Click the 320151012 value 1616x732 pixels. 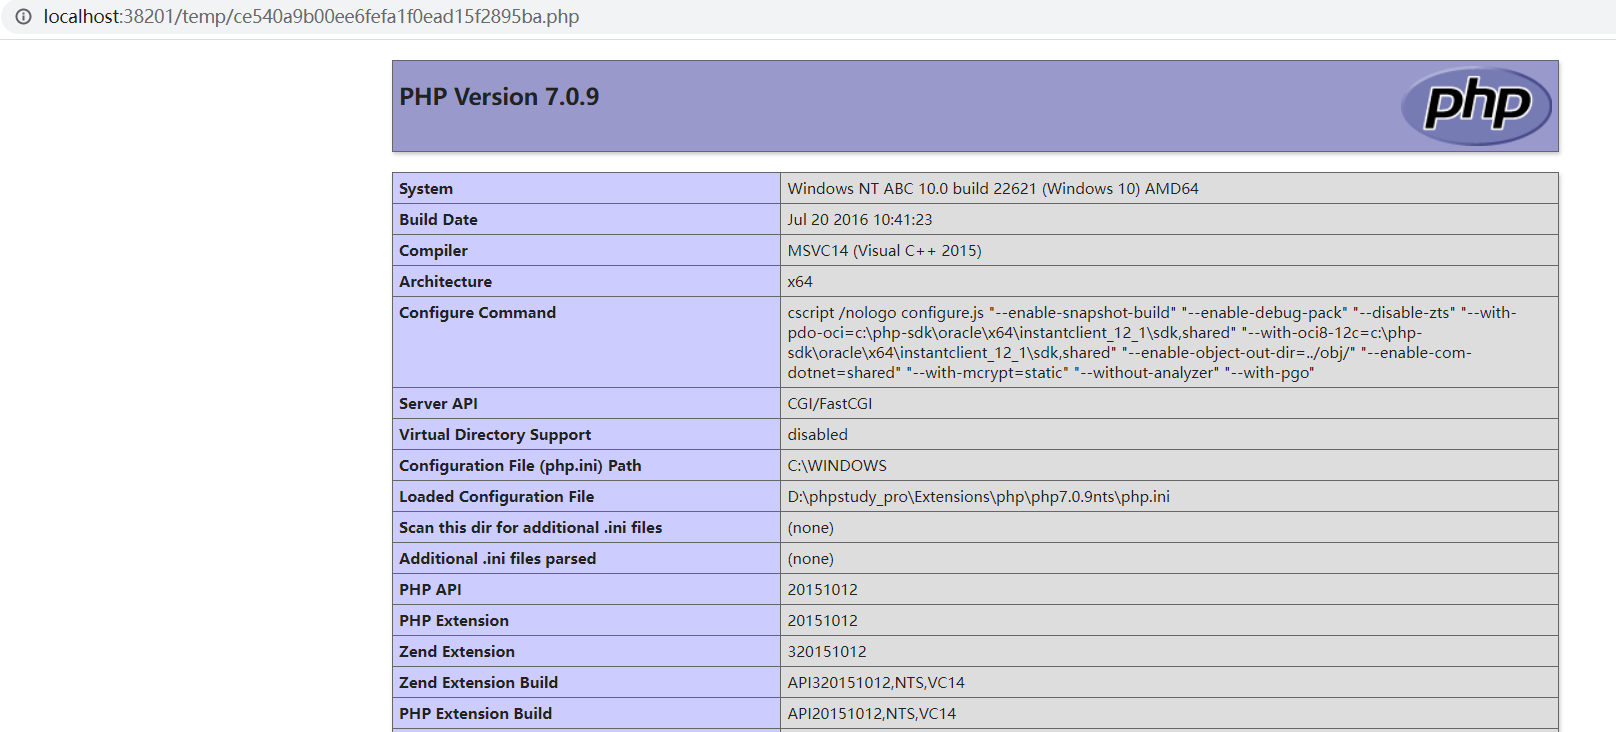tap(827, 652)
